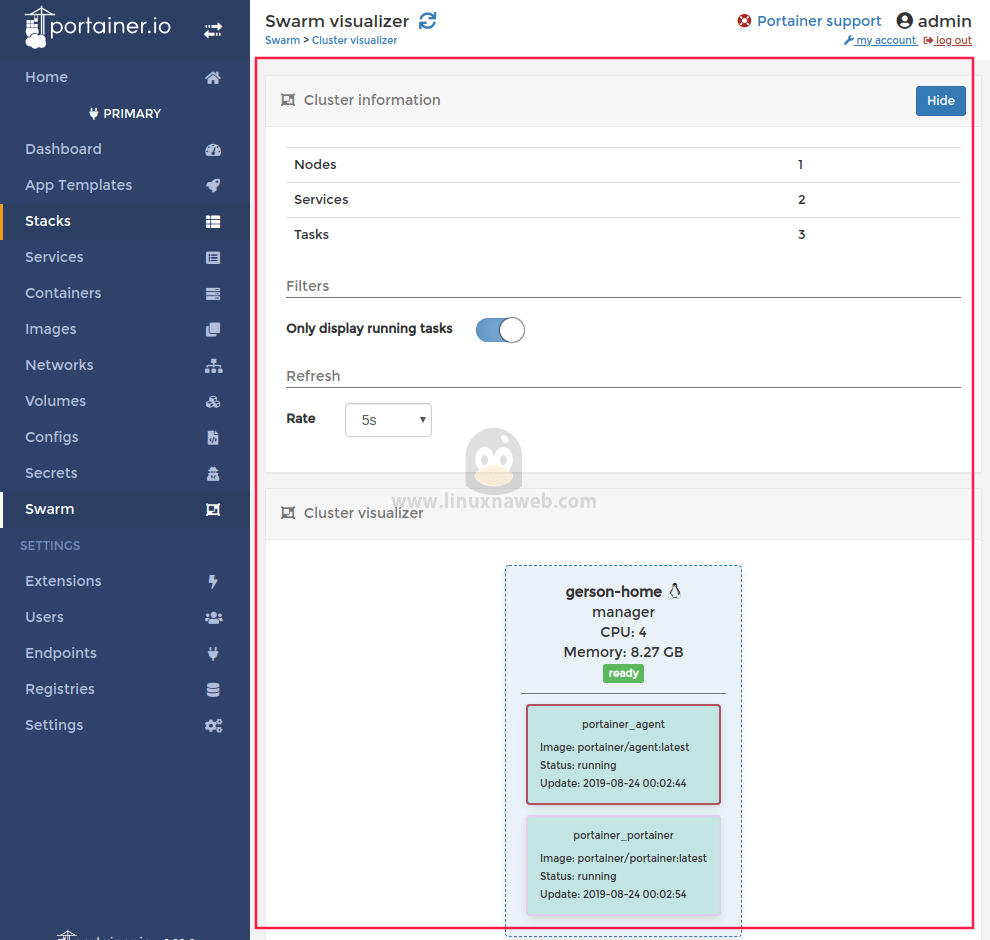990x940 pixels.
Task: Click the Tasks row value 3
Action: [801, 235]
